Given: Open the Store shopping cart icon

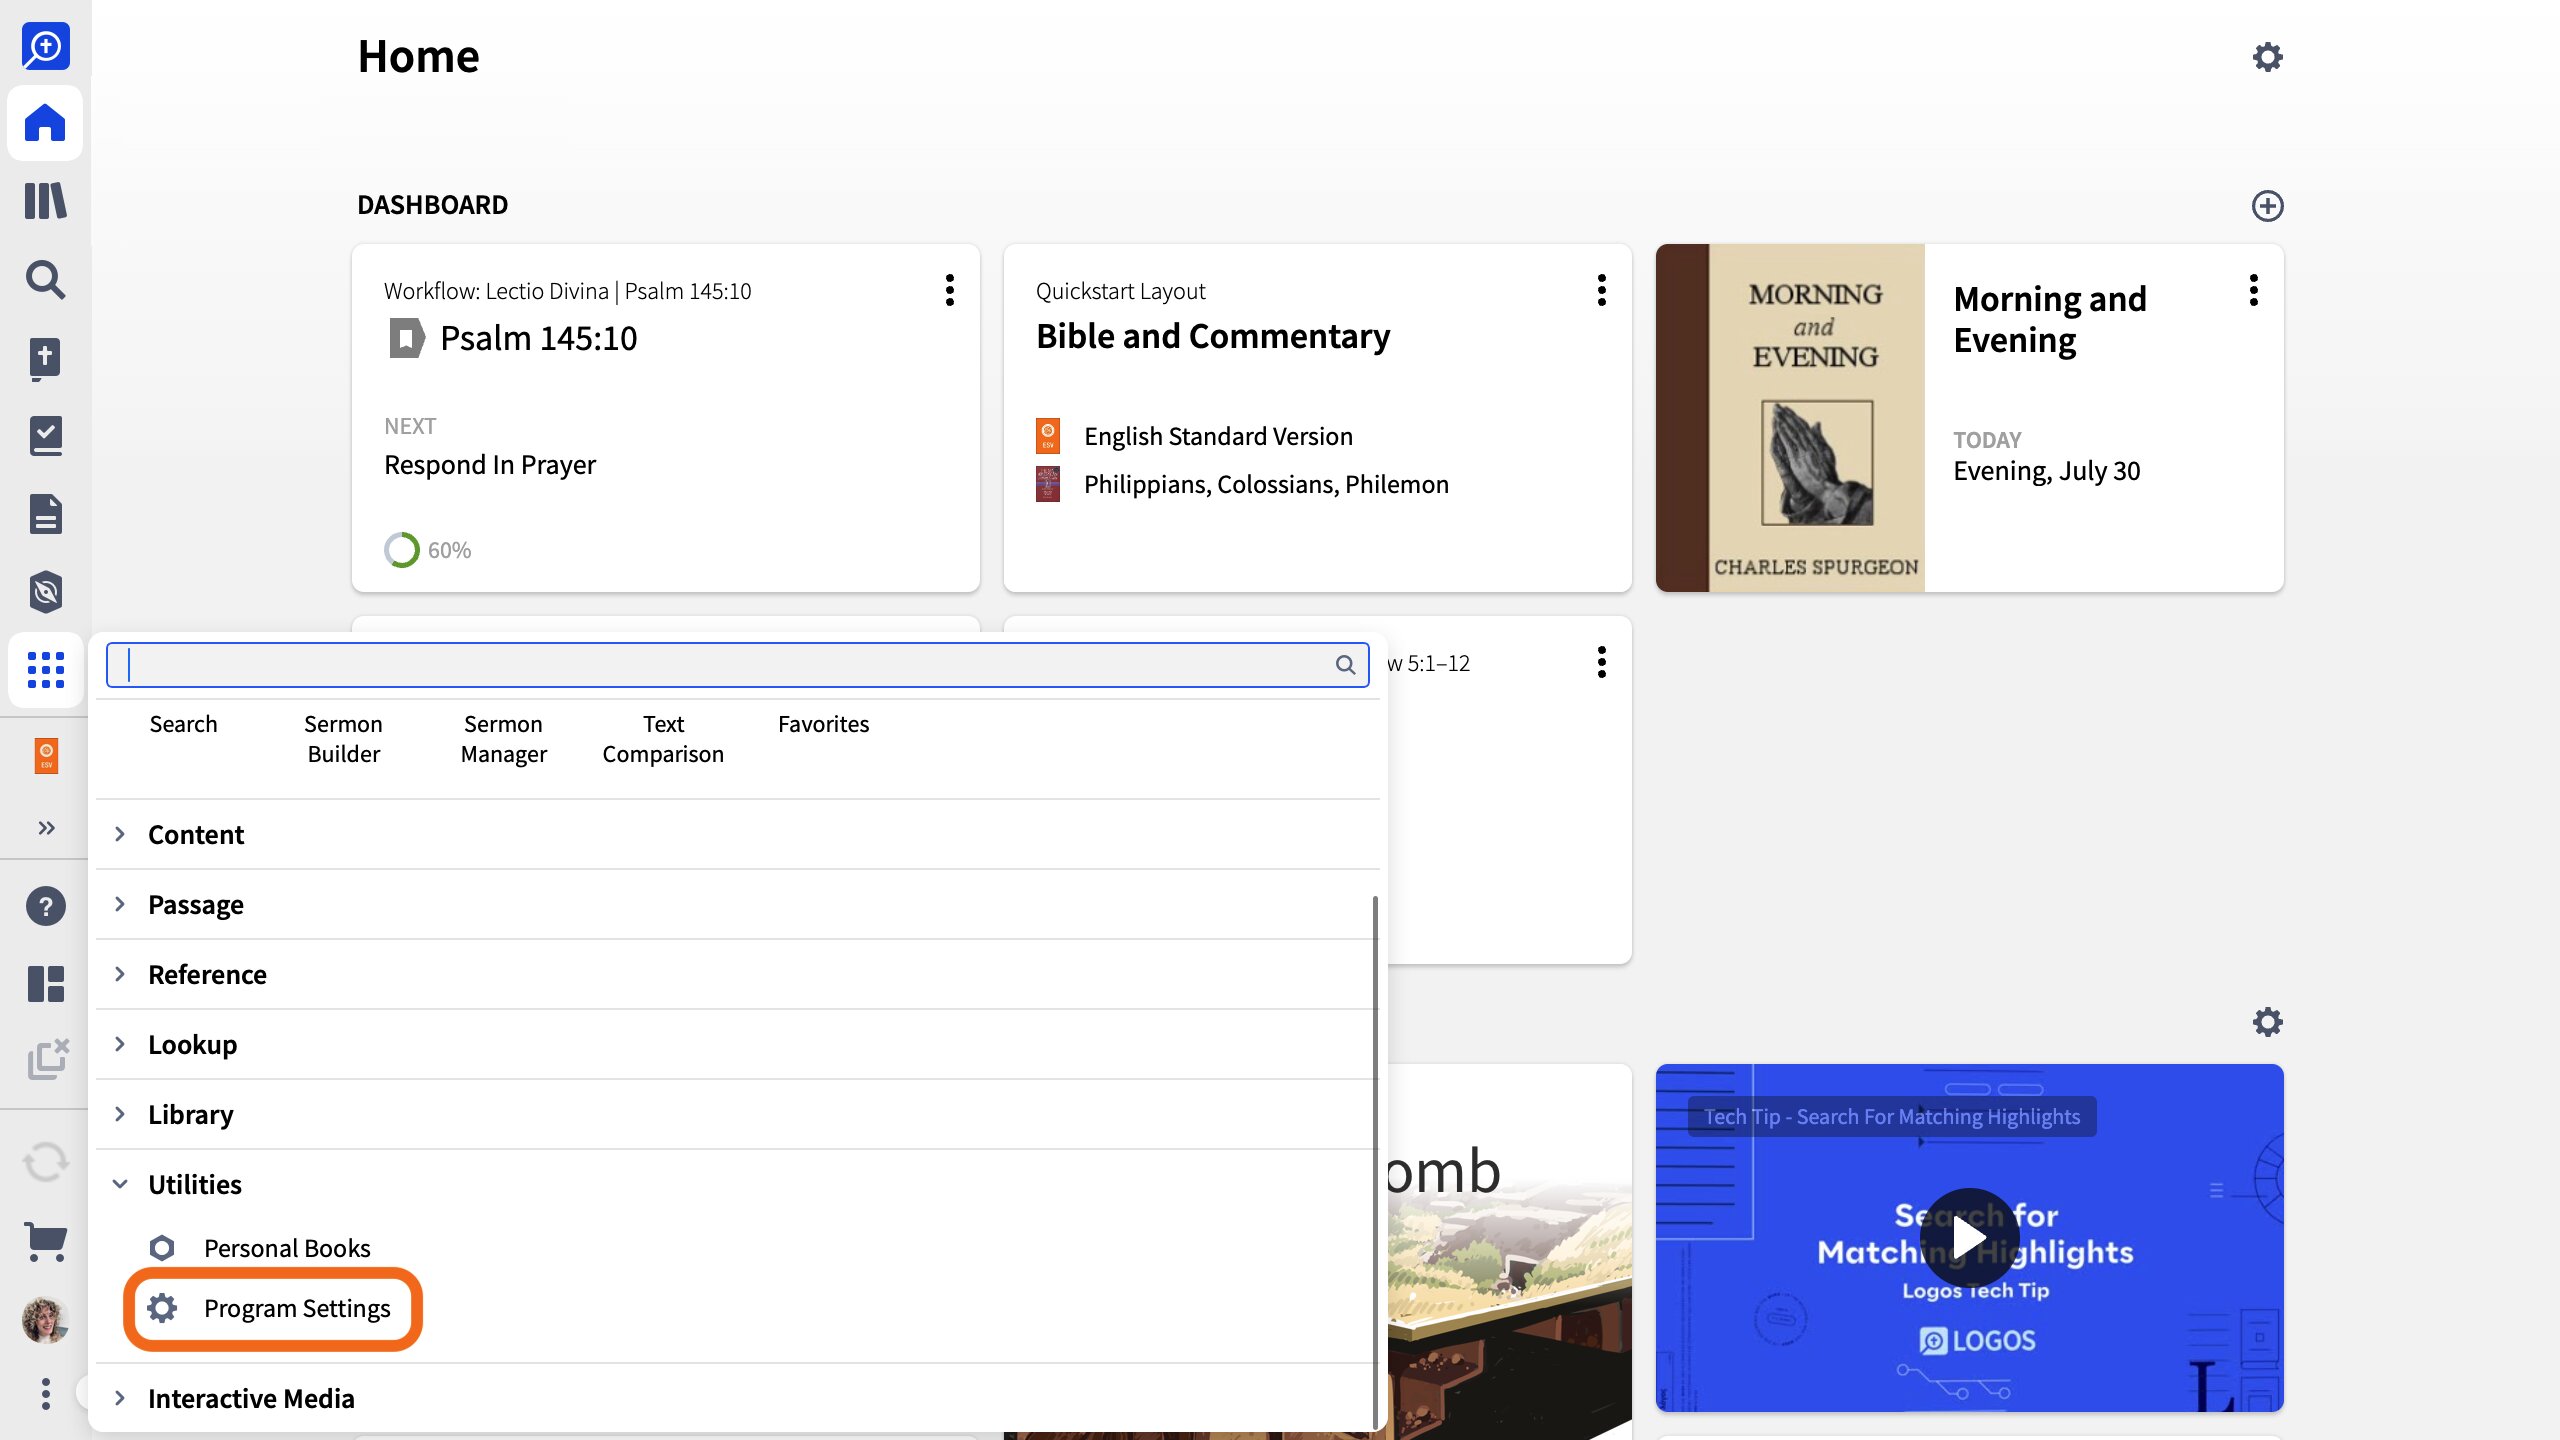Looking at the screenshot, I should 45,1241.
